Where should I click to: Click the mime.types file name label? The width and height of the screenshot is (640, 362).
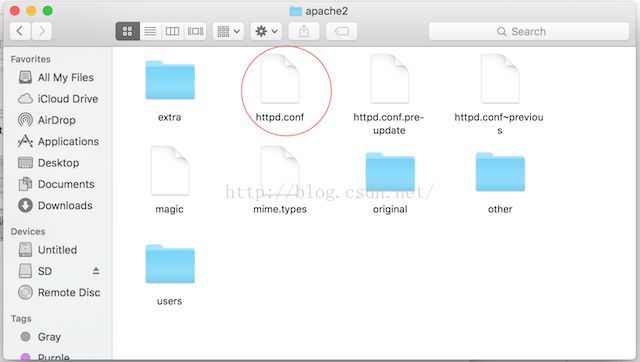[x=280, y=209]
